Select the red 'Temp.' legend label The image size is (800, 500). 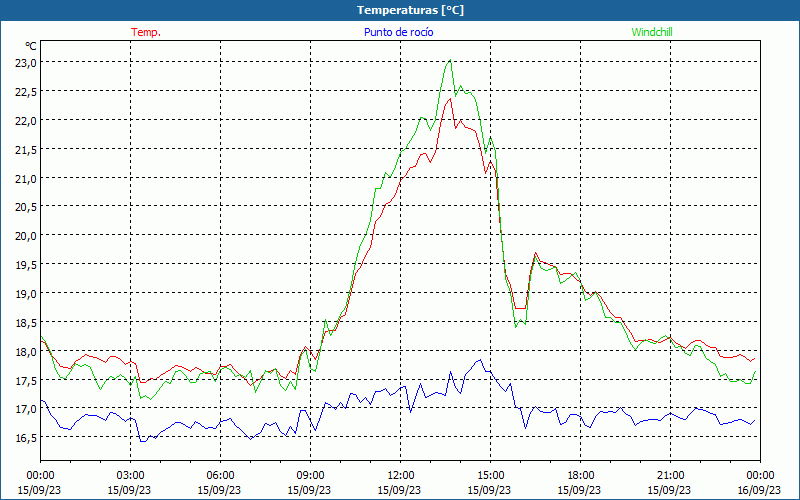click(146, 32)
